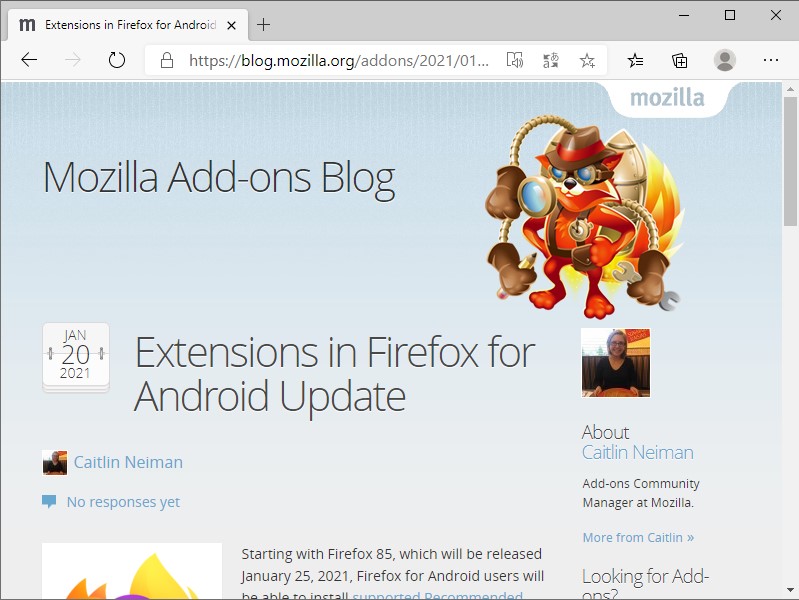Screen dimensions: 799x600
Task: Click the address bar URL field
Action: pos(339,60)
